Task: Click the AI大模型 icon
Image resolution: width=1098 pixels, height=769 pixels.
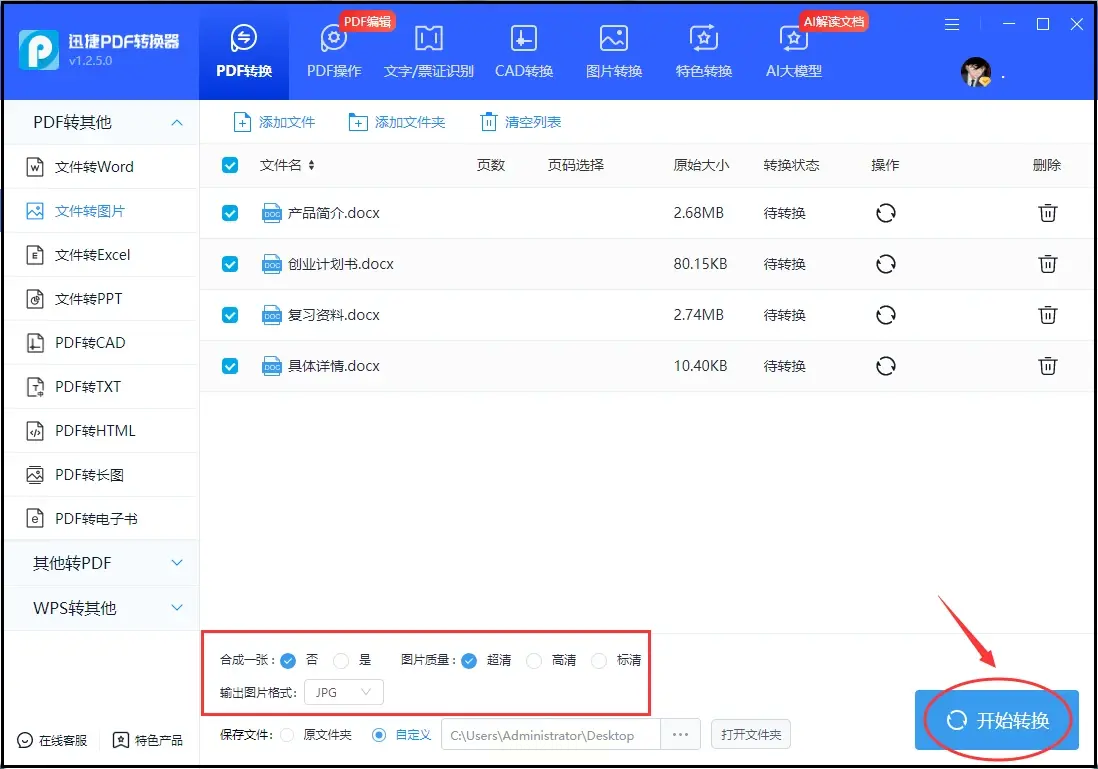Action: pyautogui.click(x=793, y=40)
